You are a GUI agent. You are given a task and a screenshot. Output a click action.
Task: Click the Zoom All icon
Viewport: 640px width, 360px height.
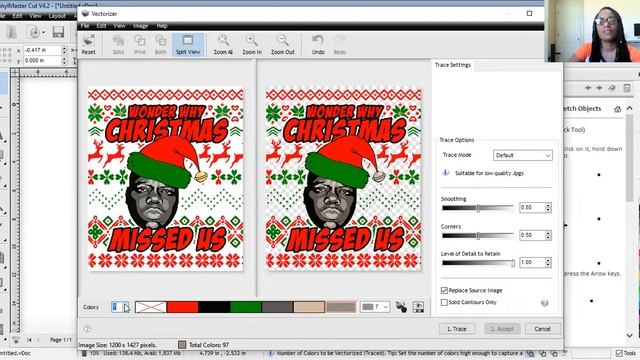pyautogui.click(x=223, y=45)
